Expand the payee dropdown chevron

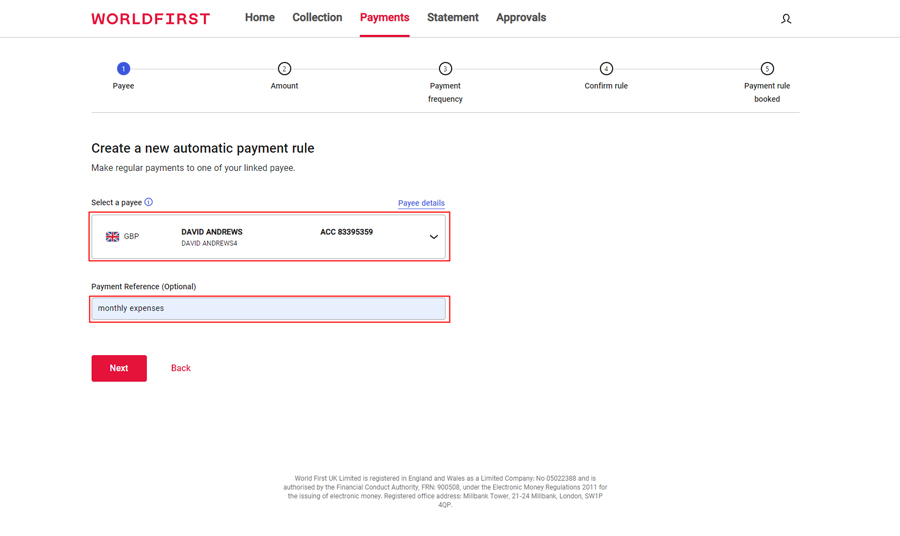434,237
